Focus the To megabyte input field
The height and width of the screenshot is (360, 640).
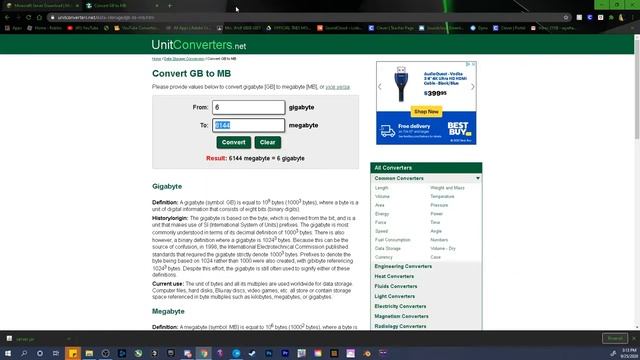click(248, 125)
